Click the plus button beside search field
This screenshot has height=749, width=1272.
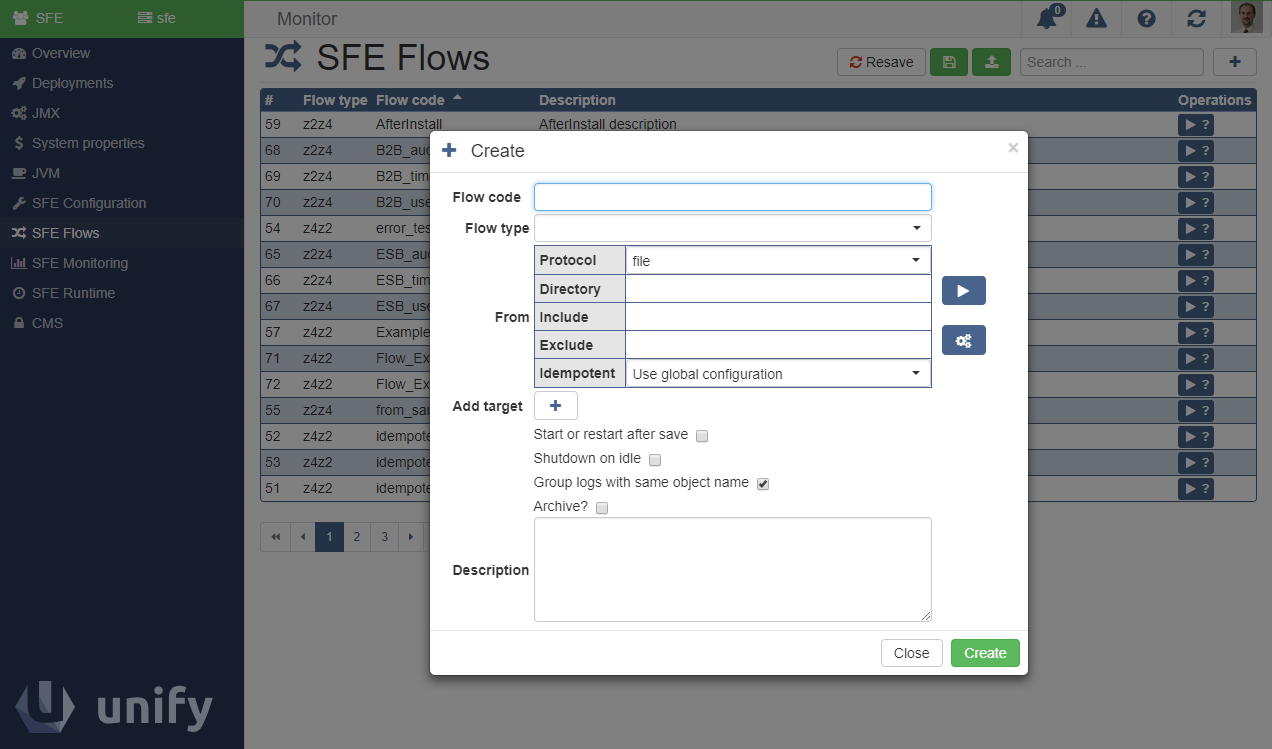tap(1235, 62)
